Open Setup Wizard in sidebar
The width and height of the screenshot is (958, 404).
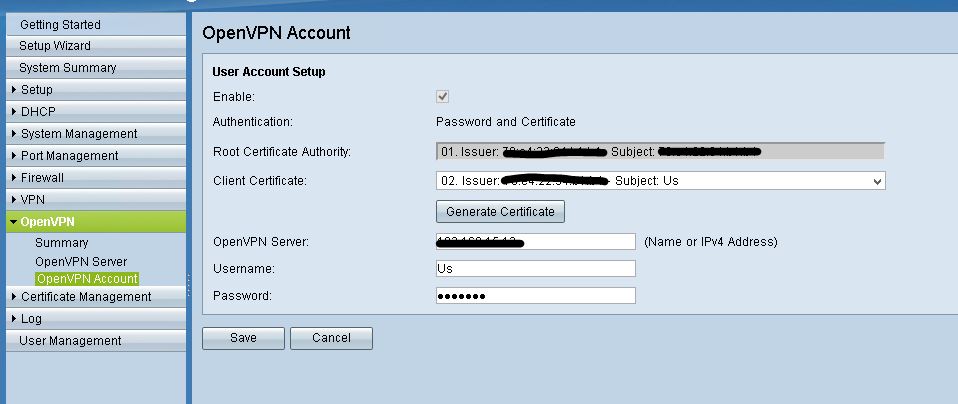point(96,46)
